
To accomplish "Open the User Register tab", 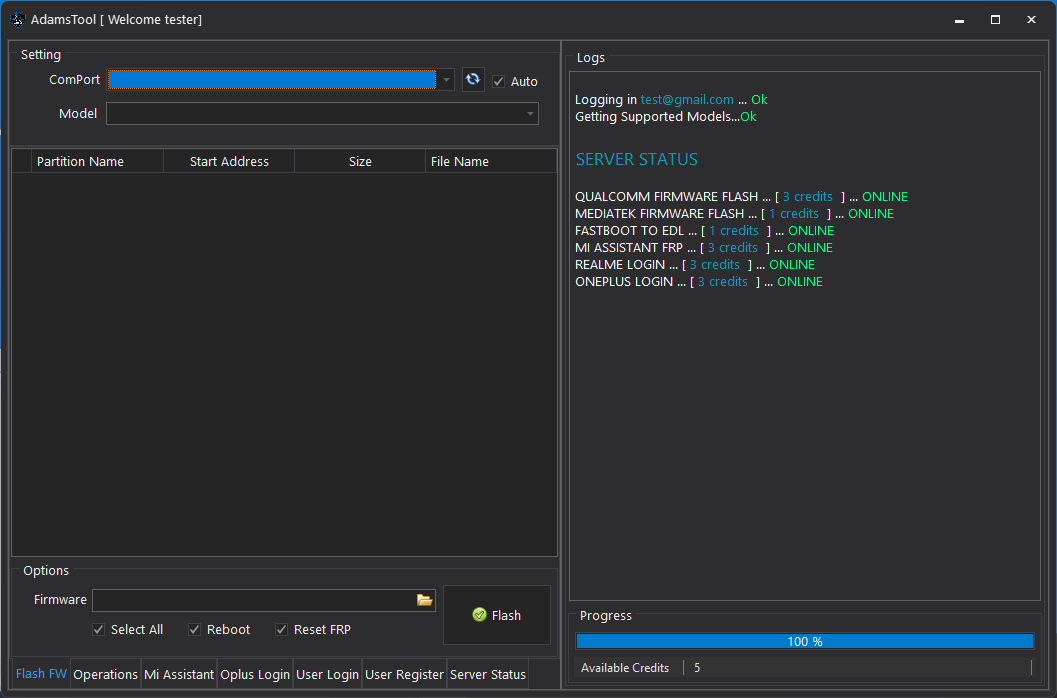I will pyautogui.click(x=404, y=674).
